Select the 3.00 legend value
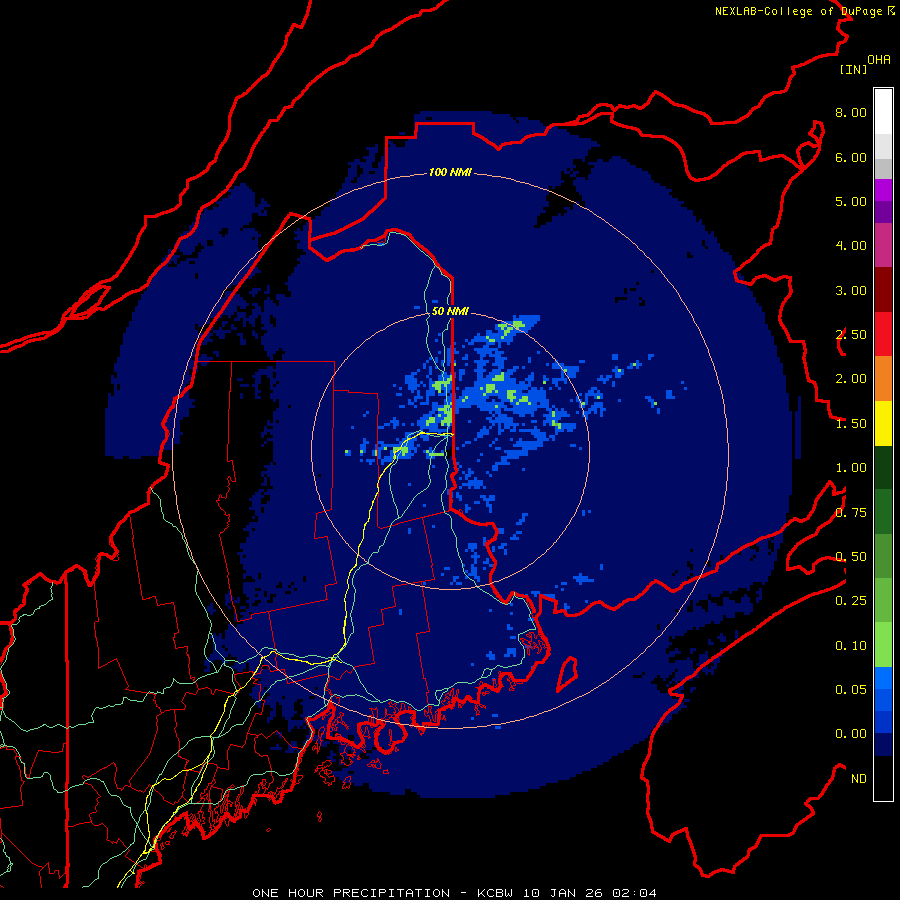The width and height of the screenshot is (900, 900). tap(851, 290)
